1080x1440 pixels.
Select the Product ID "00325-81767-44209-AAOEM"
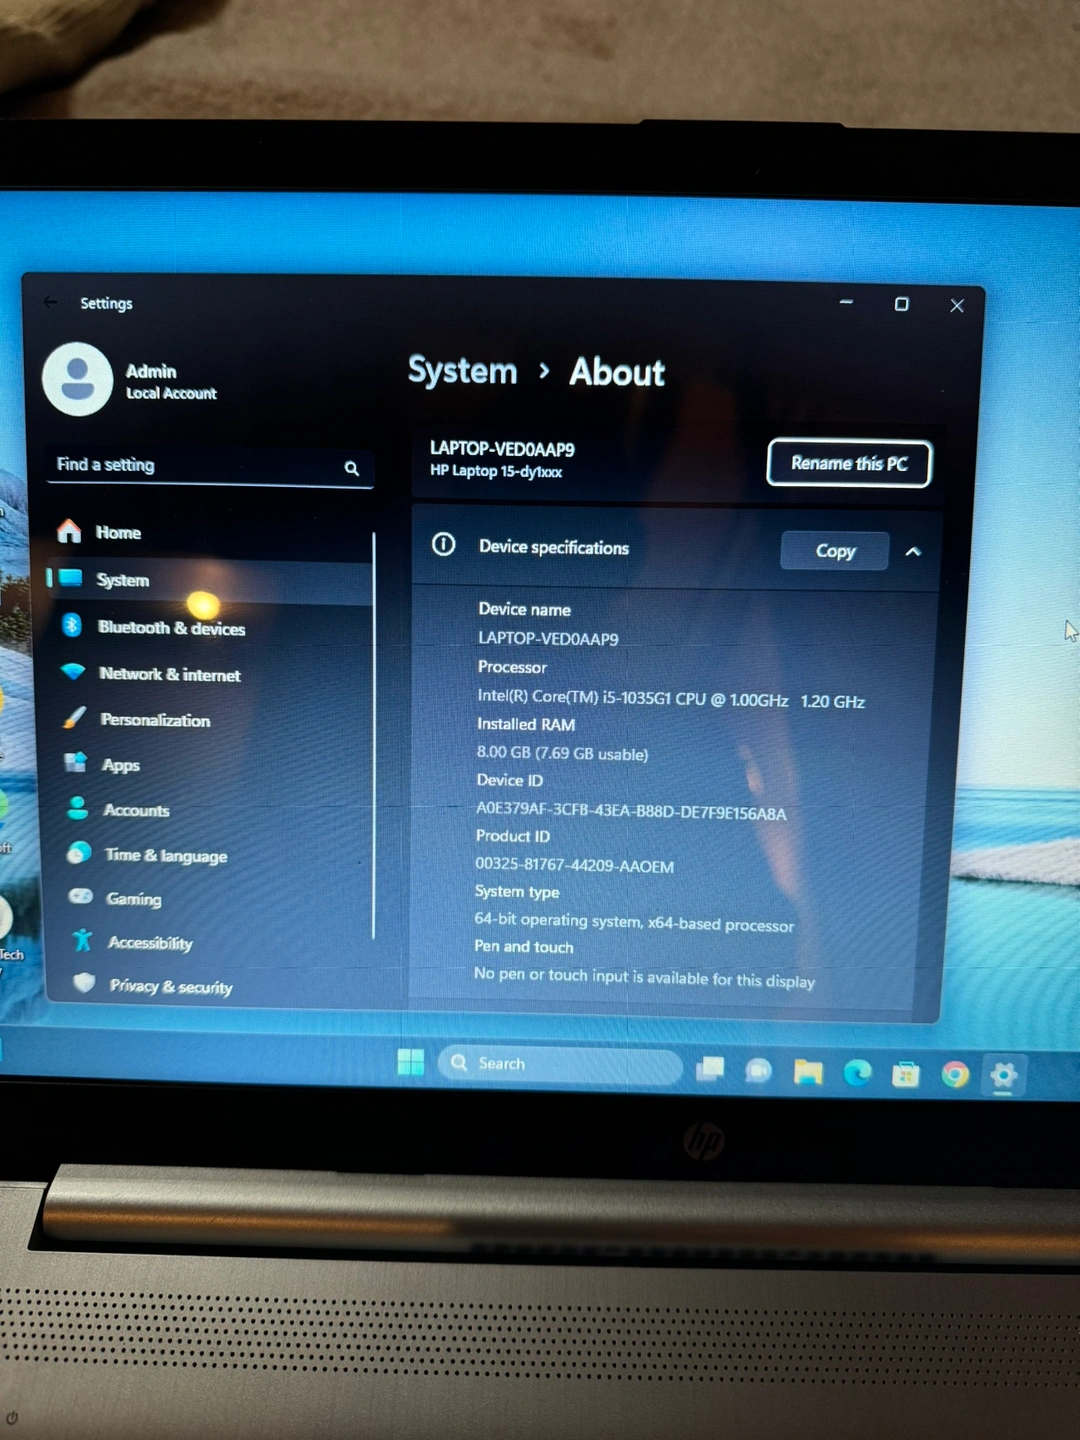[574, 865]
